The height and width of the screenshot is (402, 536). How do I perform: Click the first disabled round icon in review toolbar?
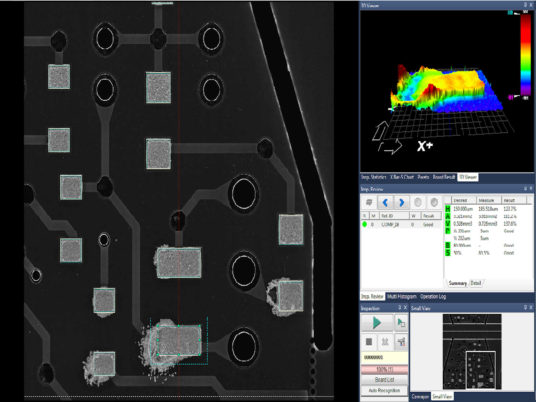[418, 202]
